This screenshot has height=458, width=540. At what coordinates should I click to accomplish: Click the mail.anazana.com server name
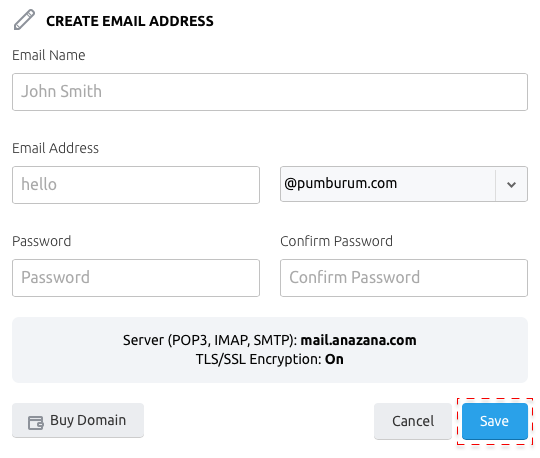click(x=359, y=340)
